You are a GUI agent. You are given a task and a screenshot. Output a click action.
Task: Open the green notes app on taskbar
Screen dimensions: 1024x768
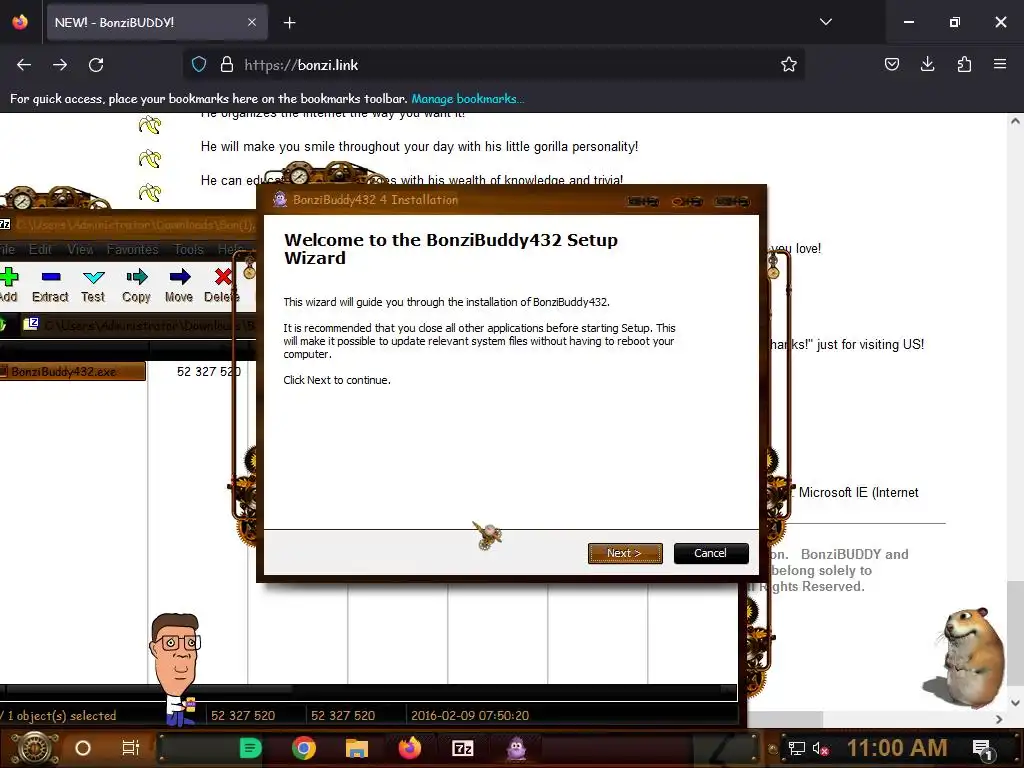click(x=250, y=748)
